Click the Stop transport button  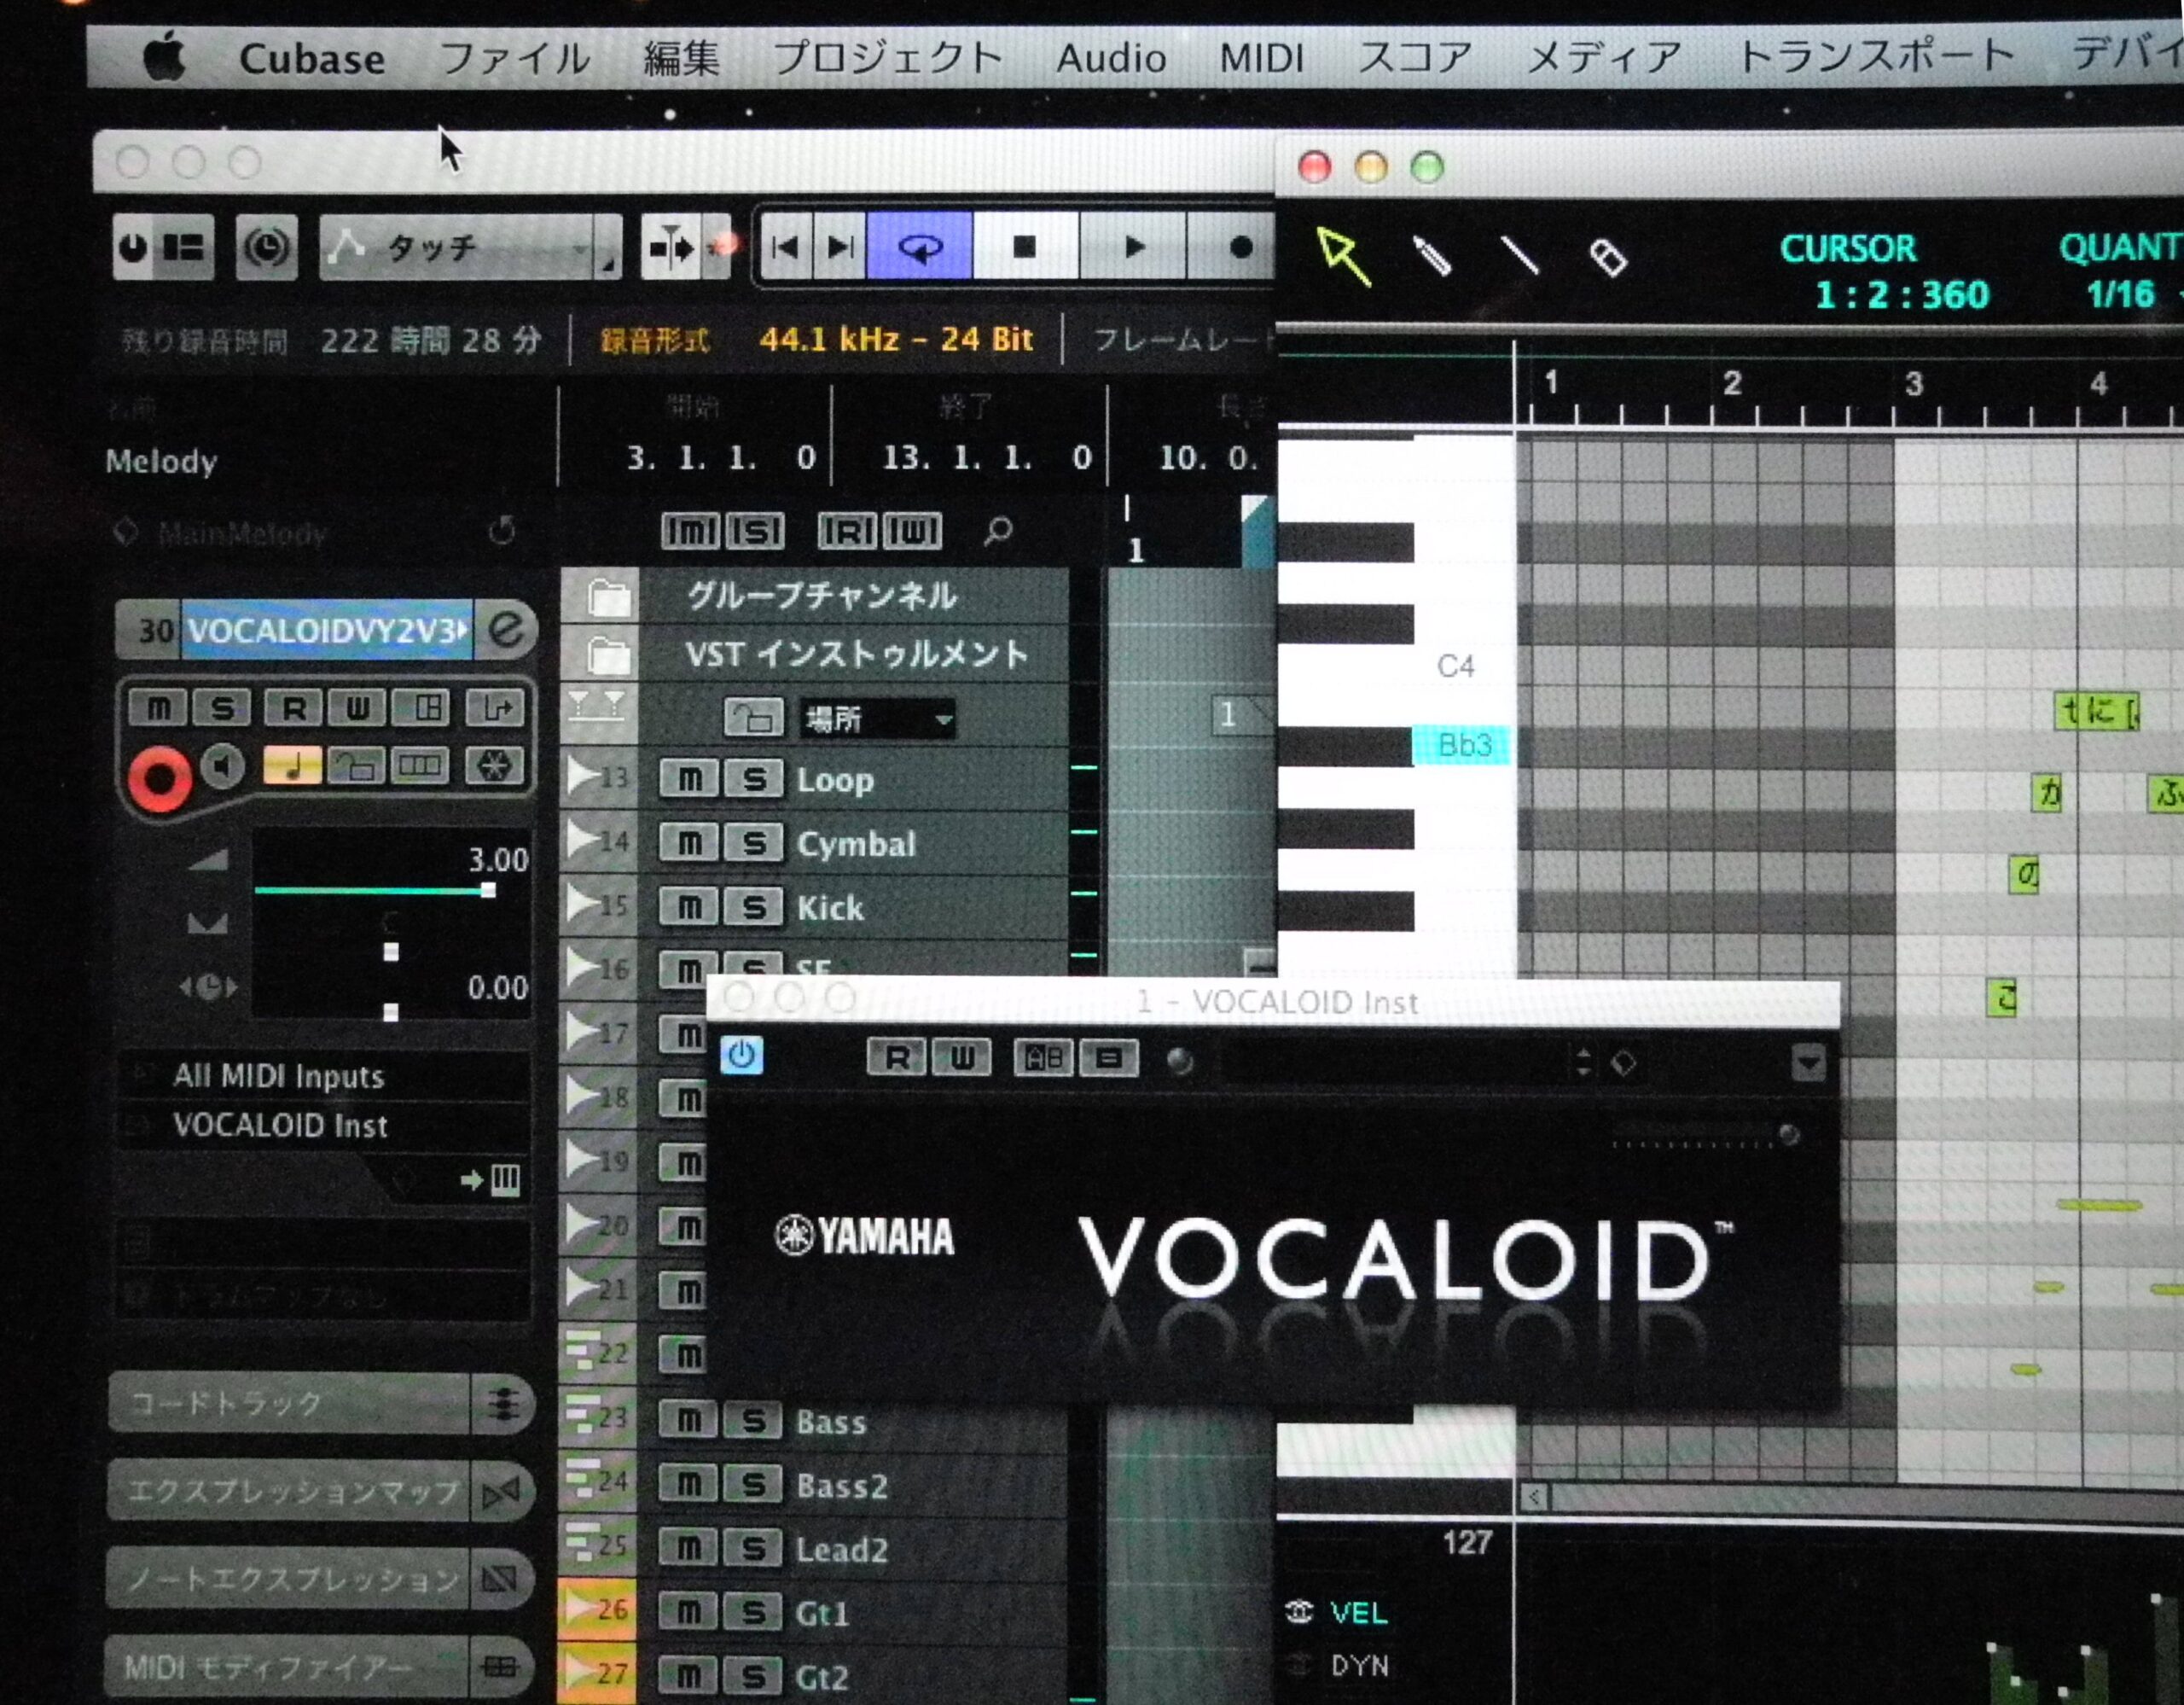[1025, 246]
